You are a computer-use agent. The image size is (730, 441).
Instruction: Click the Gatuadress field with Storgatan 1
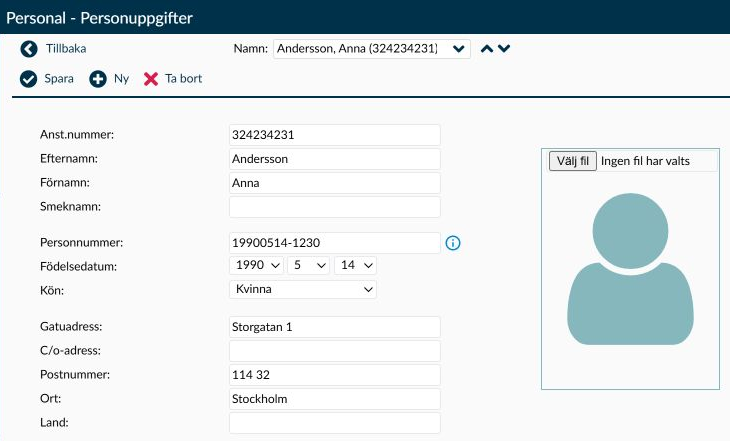335,327
